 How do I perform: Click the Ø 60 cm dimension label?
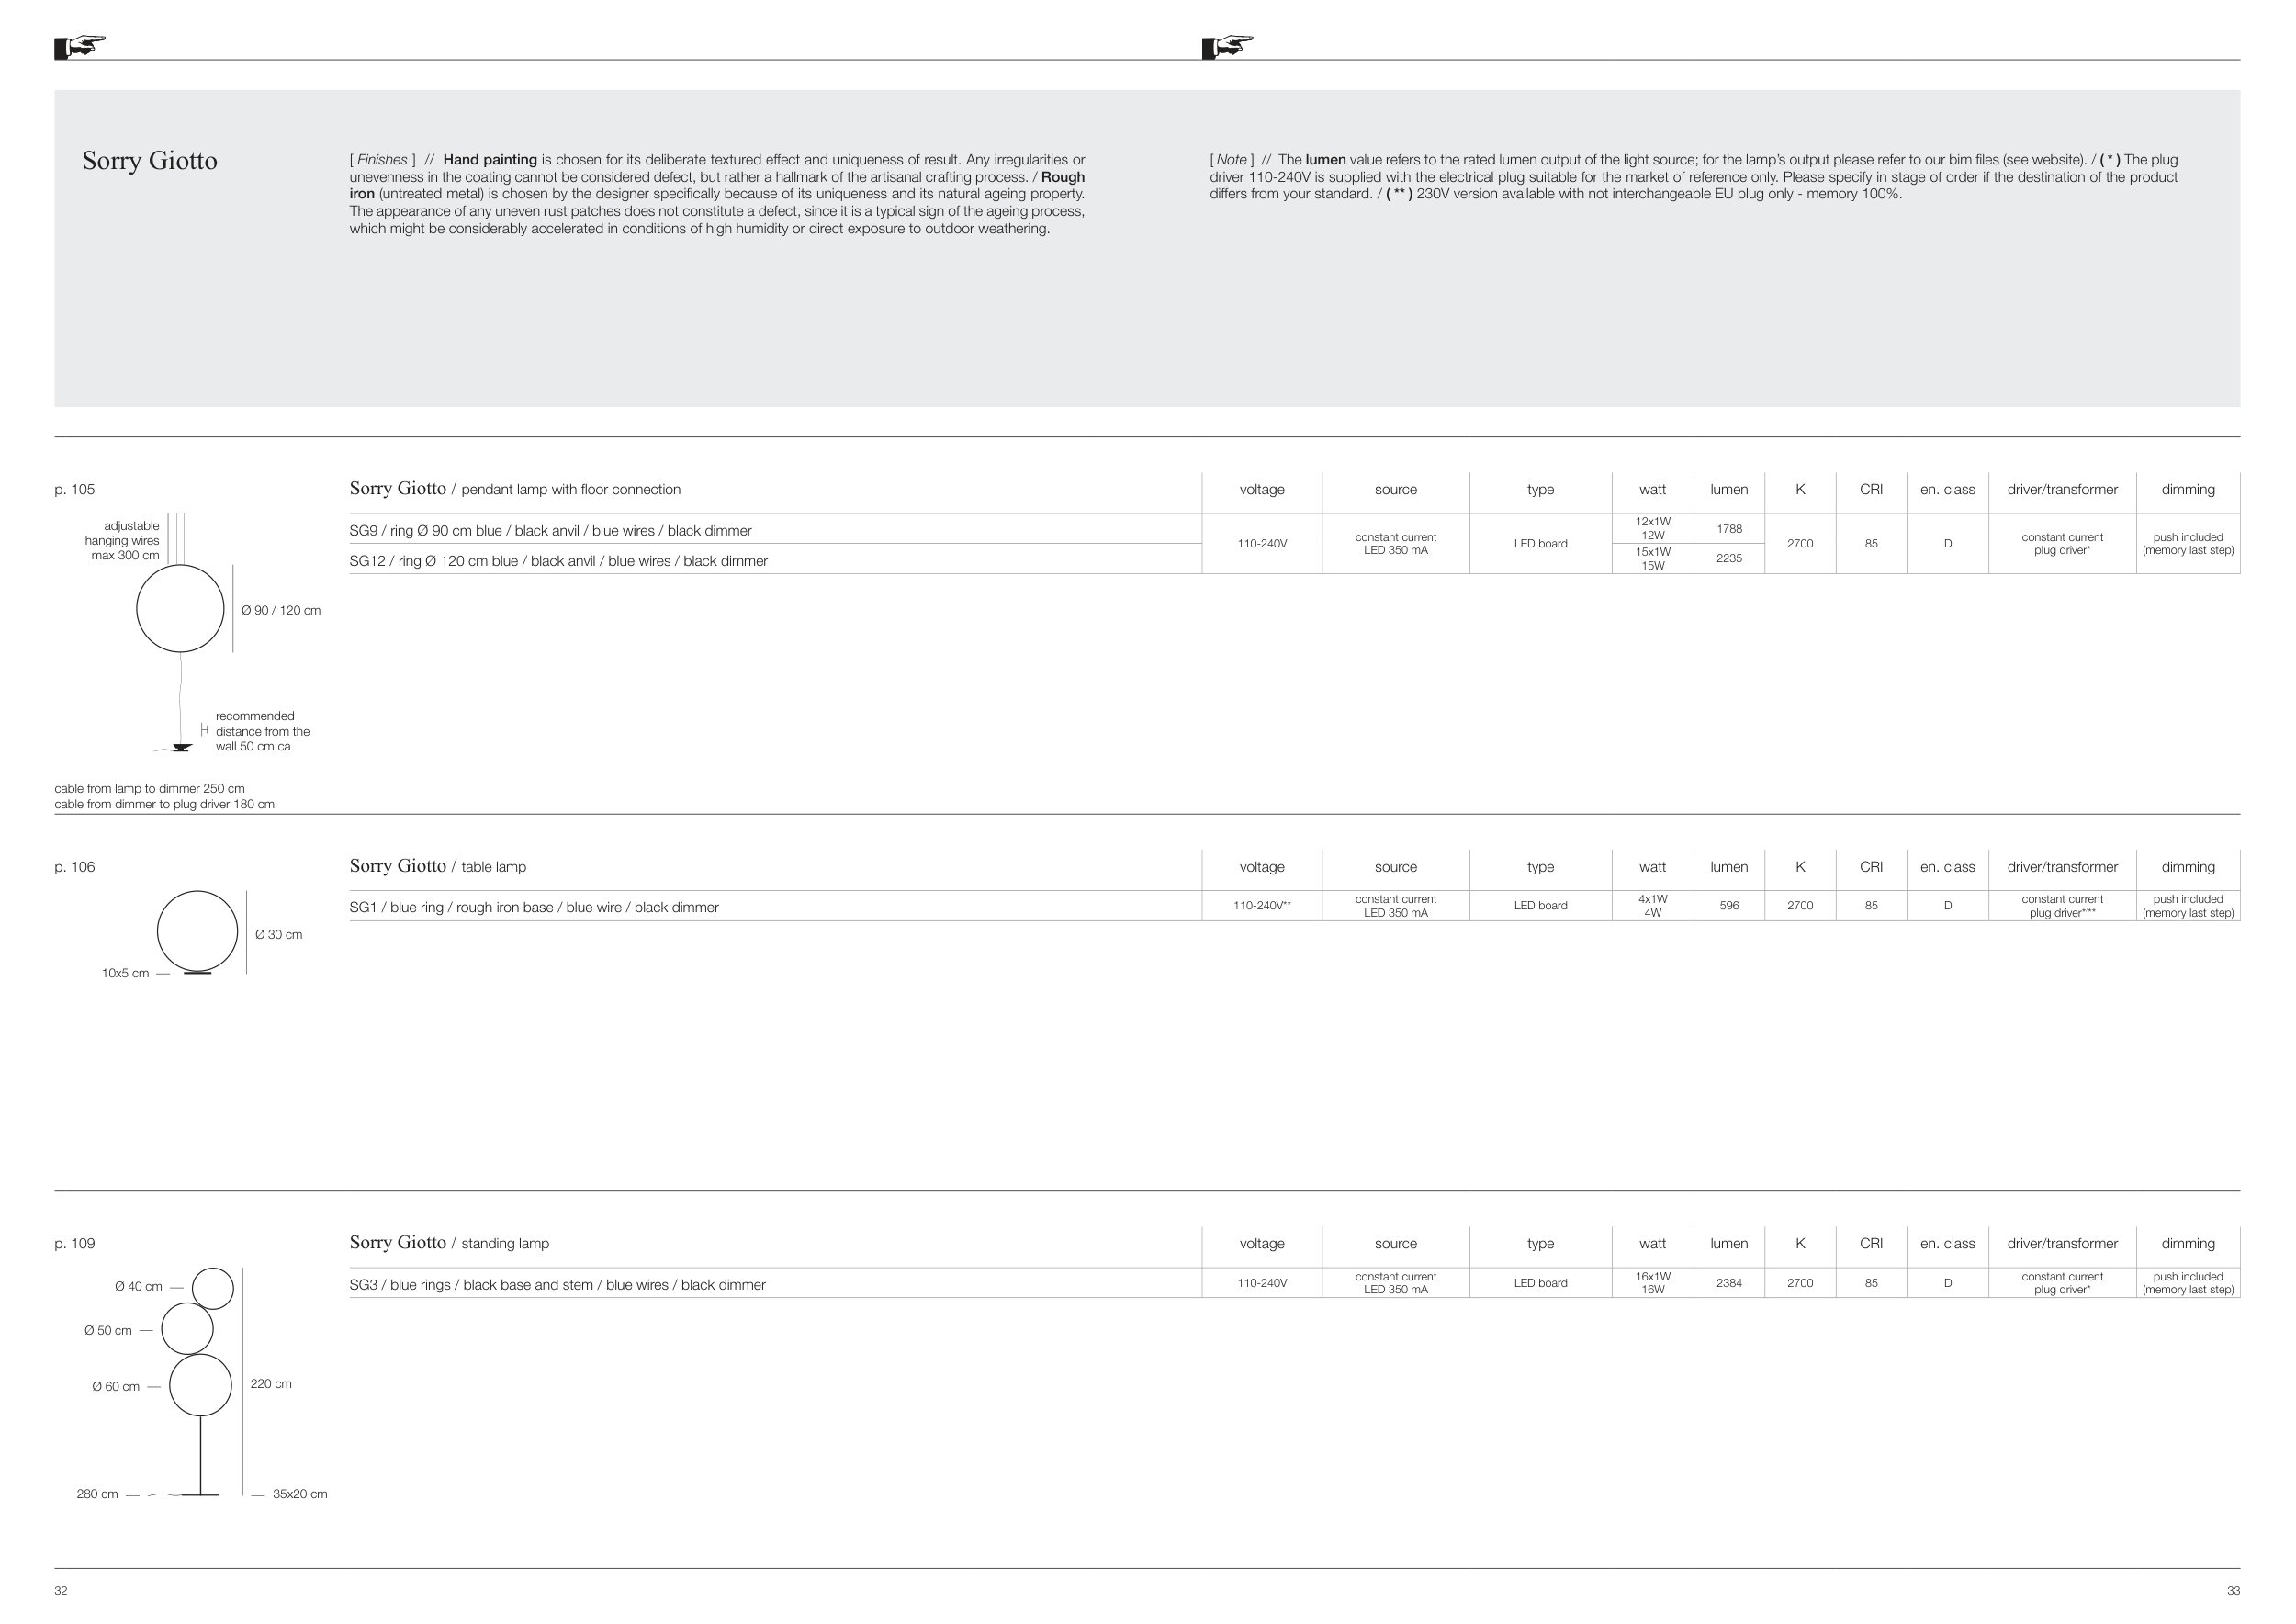tap(116, 1387)
